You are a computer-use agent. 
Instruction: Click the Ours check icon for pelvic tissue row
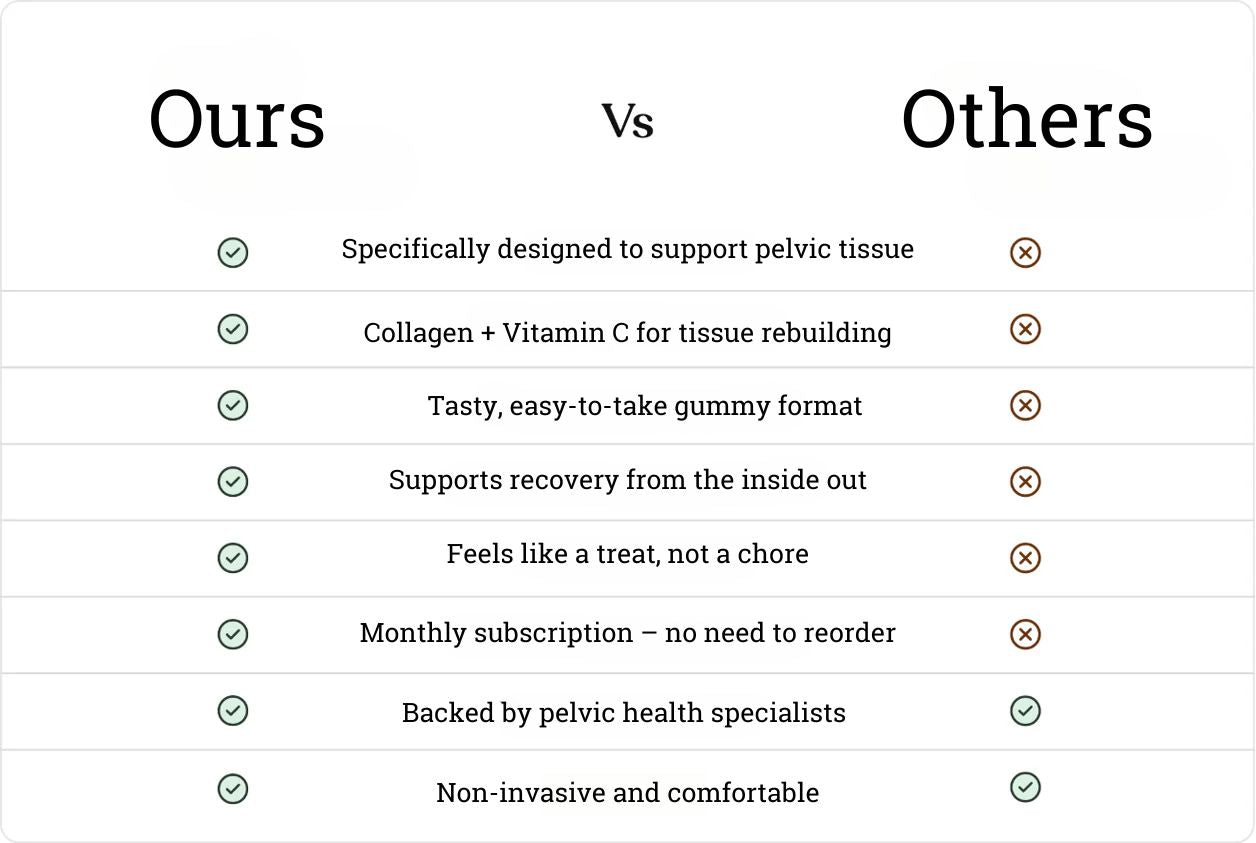tap(233, 253)
